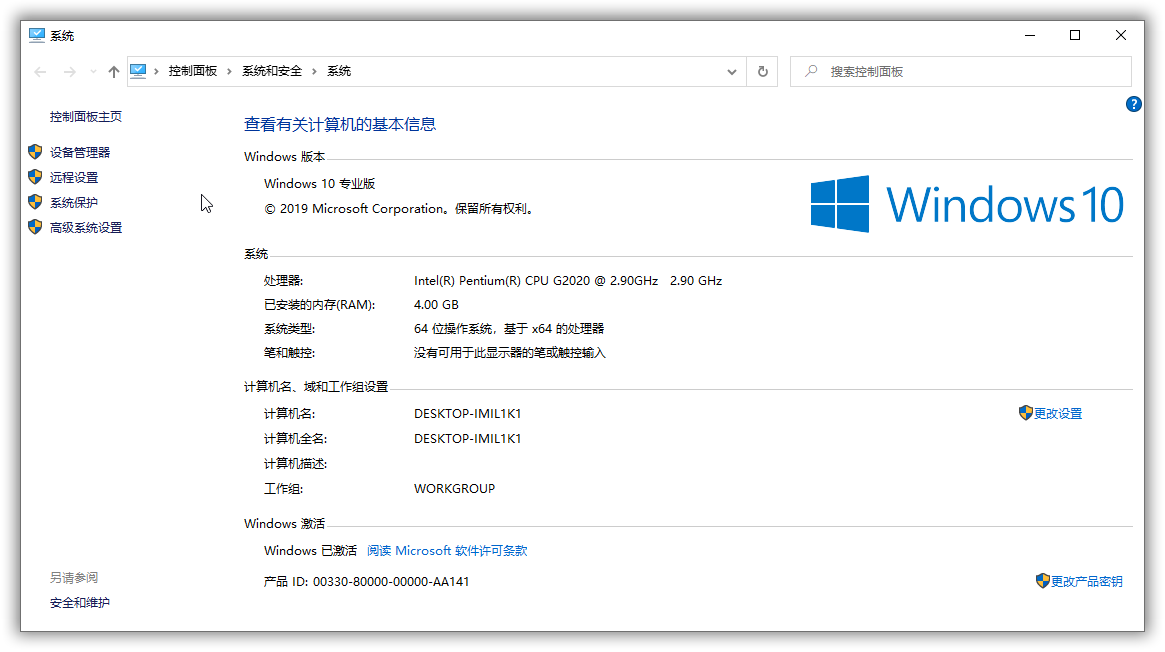Maximize the 系统 window
The image size is (1165, 652).
tap(1075, 35)
